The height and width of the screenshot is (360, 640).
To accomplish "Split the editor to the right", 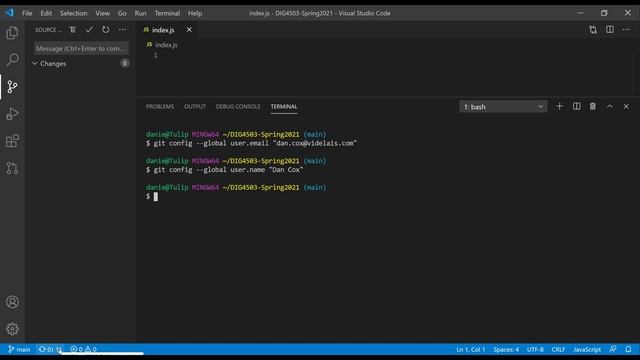I will point(610,30).
